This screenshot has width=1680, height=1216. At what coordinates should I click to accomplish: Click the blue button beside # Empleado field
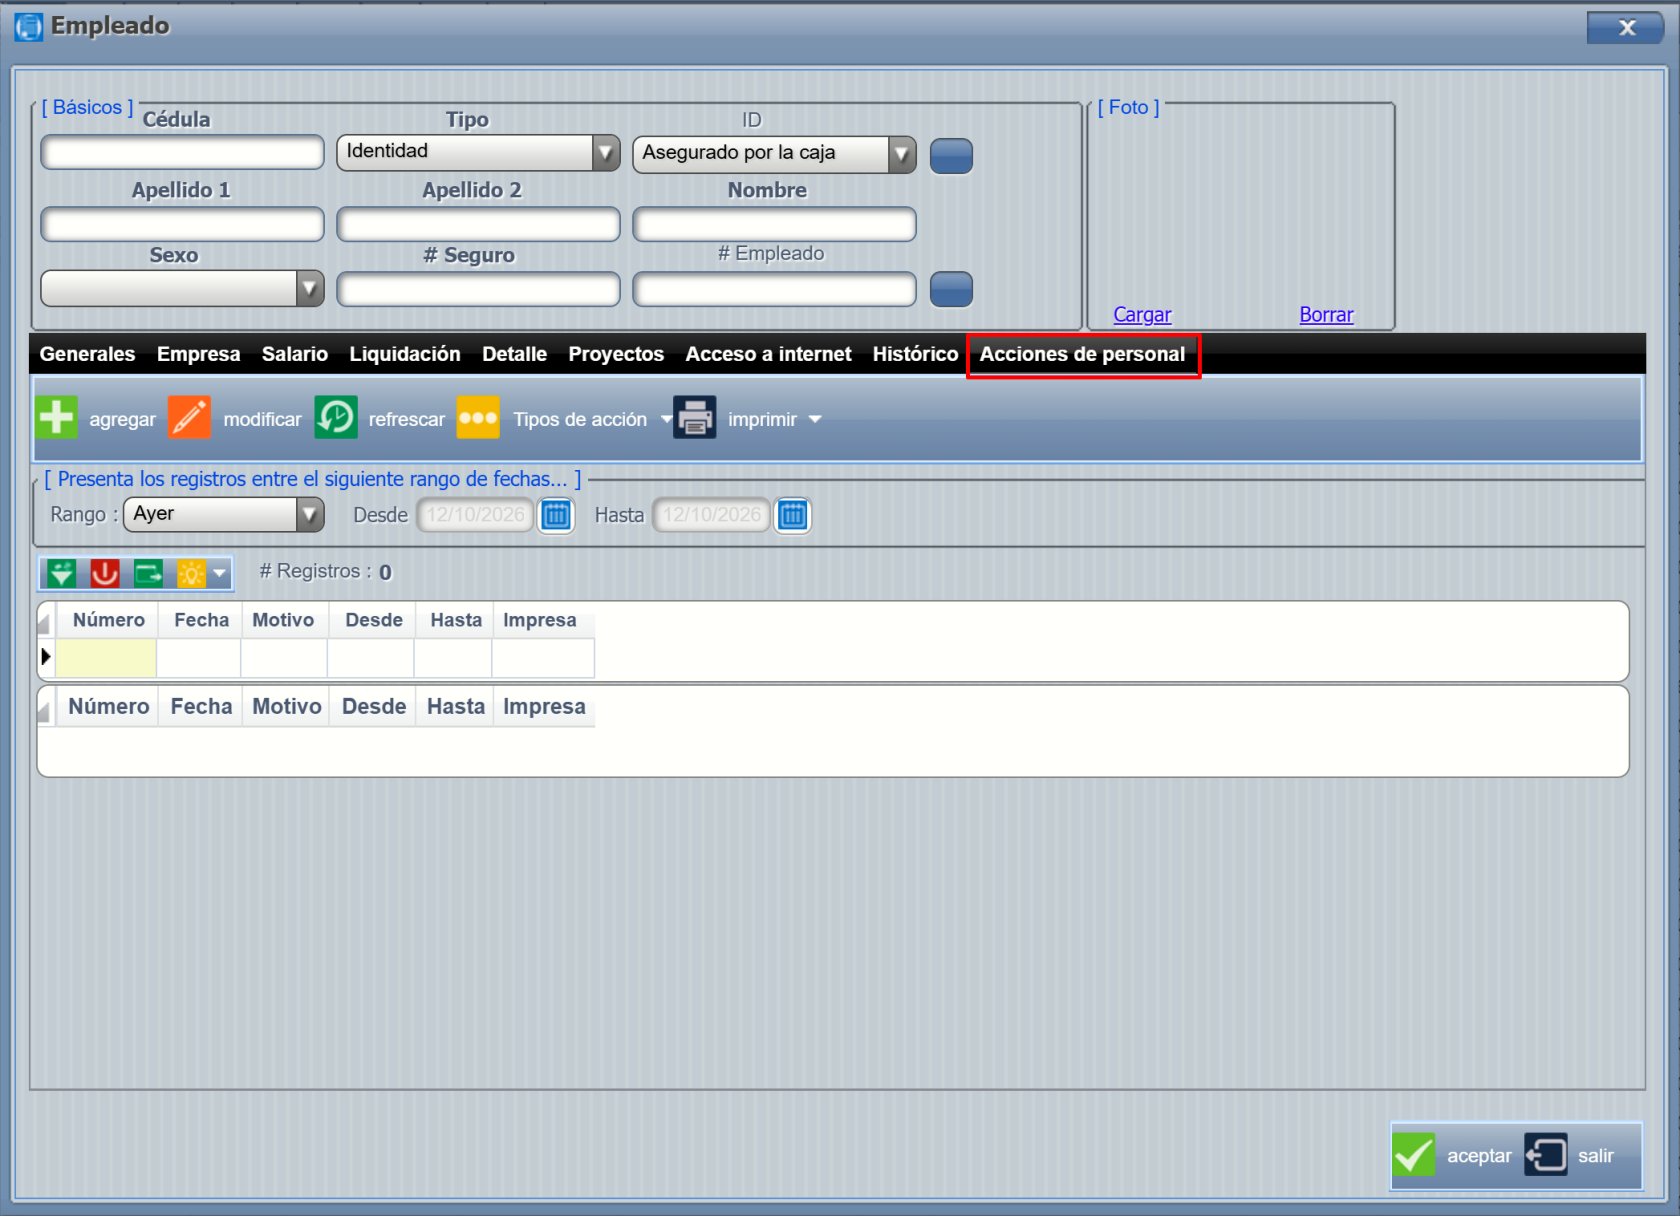click(951, 289)
